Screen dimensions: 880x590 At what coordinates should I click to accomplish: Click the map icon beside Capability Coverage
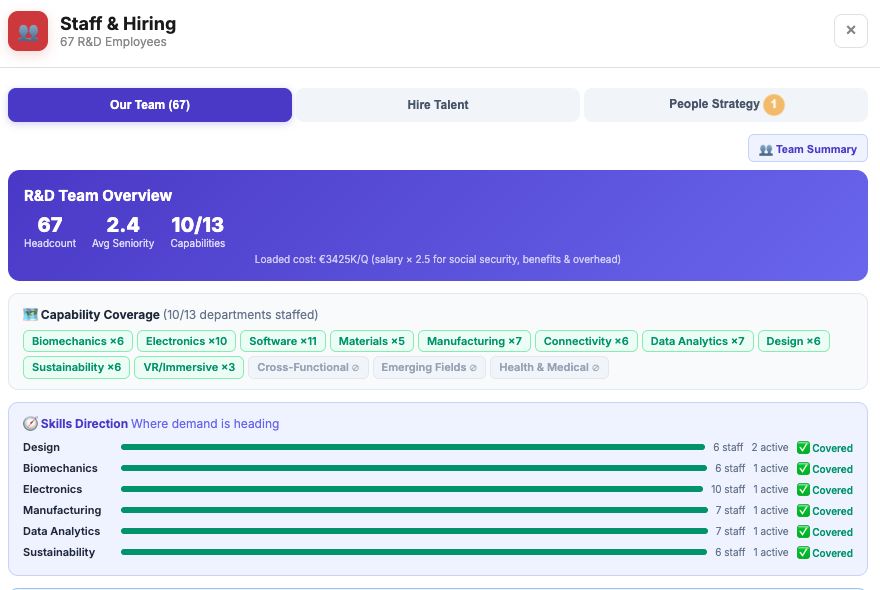(30, 315)
